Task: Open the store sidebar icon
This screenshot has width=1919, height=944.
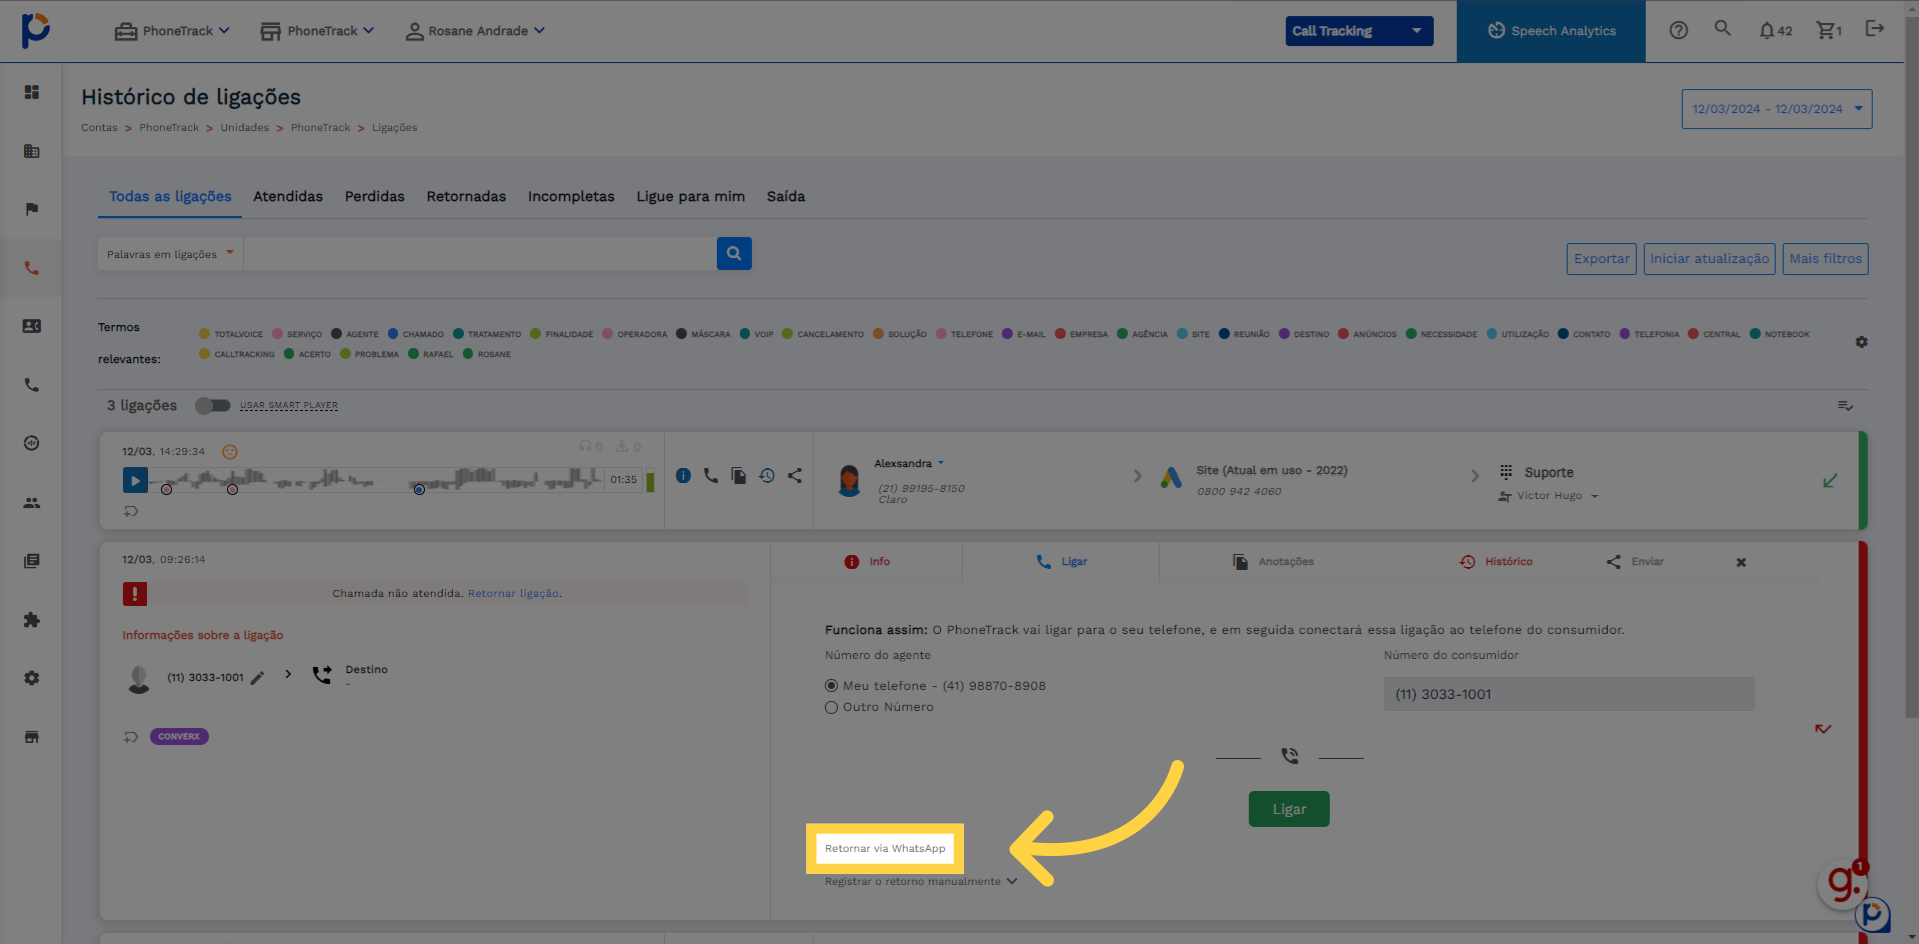Action: tap(32, 737)
